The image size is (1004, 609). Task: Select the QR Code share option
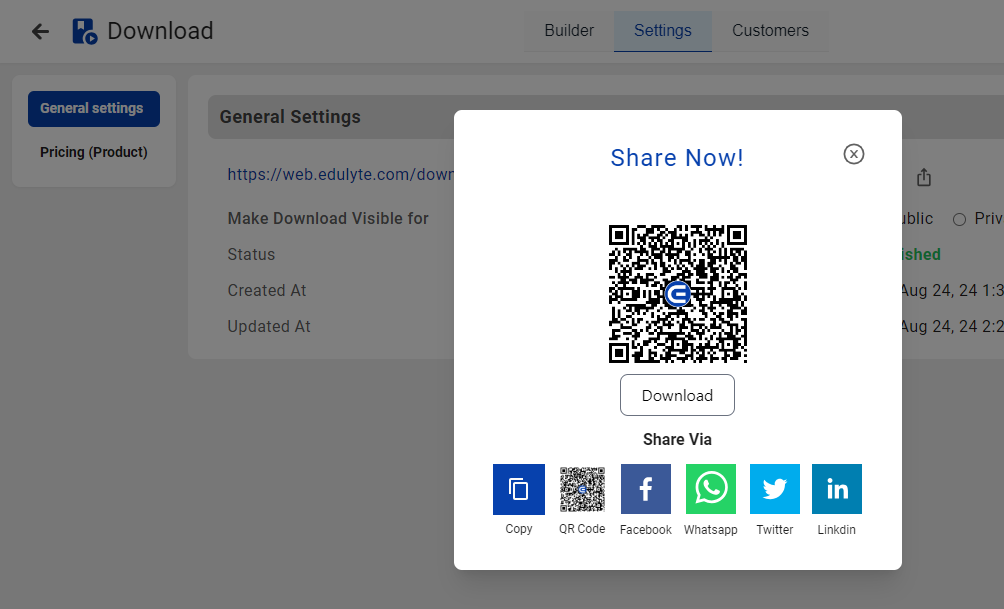click(582, 489)
